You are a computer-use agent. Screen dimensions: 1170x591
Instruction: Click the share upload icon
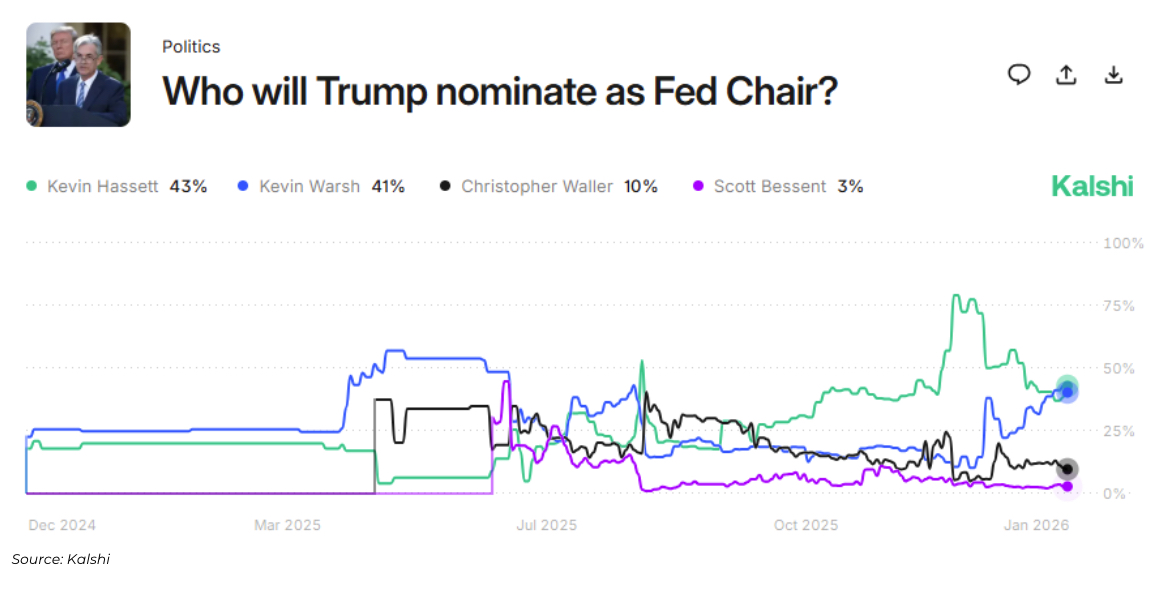1066,75
